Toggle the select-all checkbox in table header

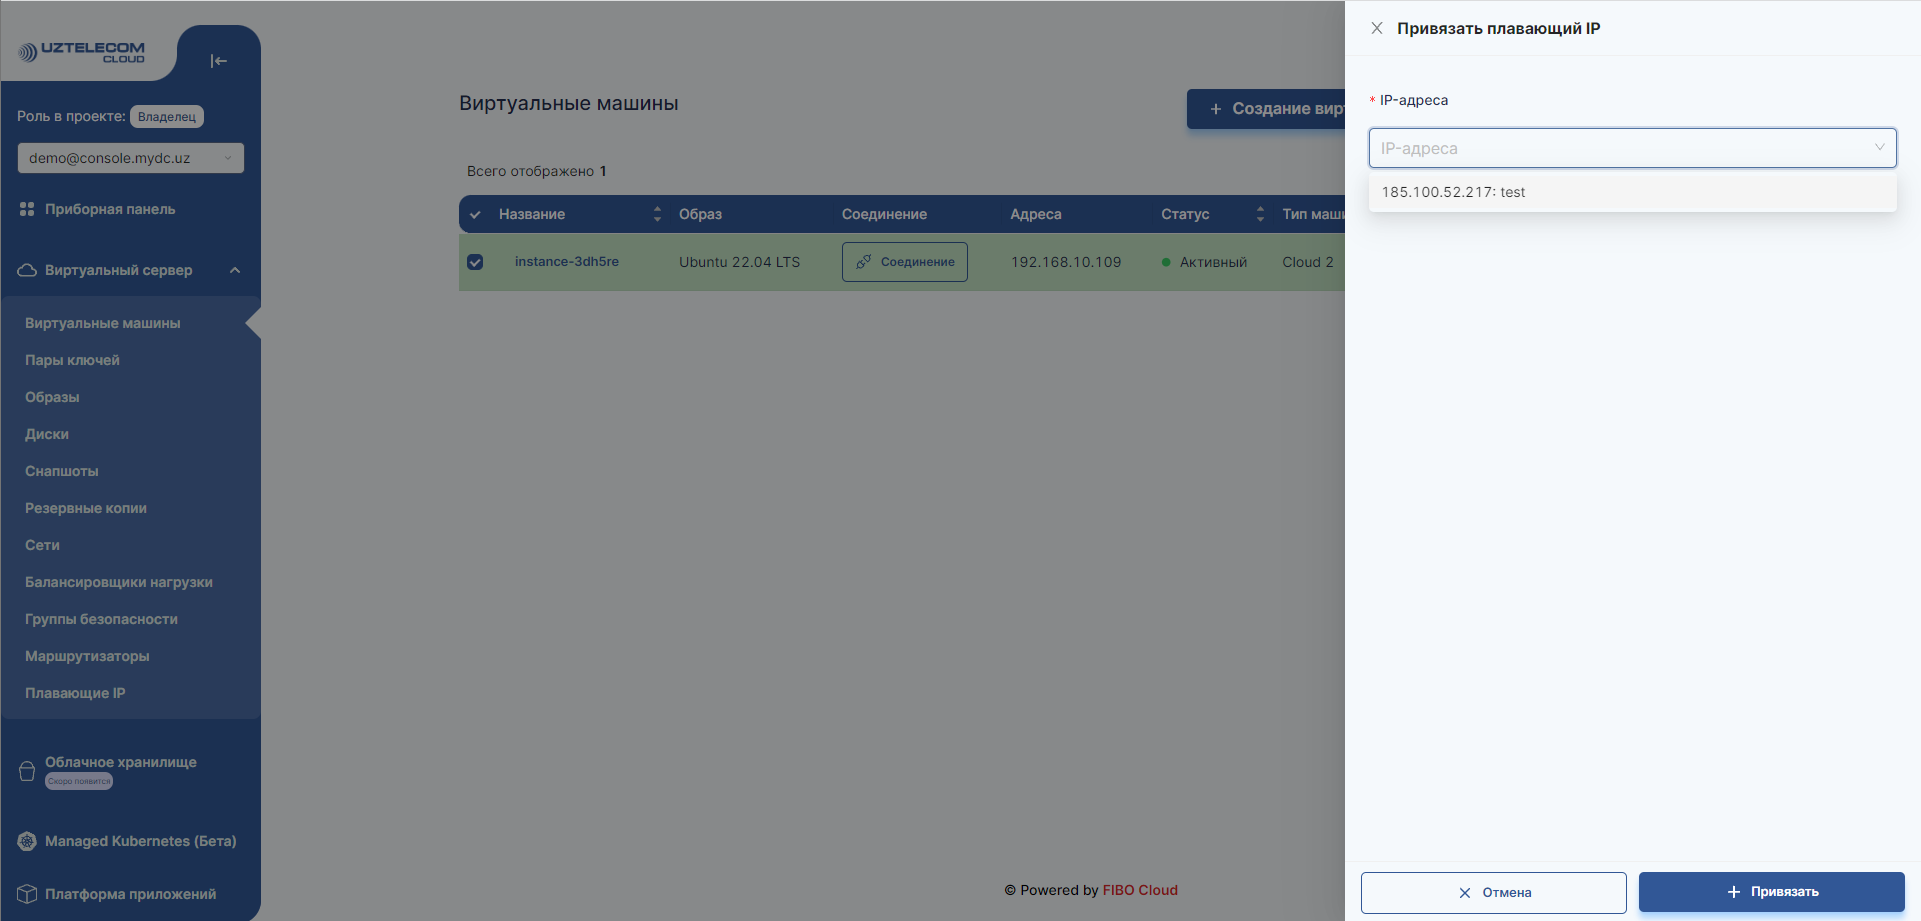click(475, 215)
